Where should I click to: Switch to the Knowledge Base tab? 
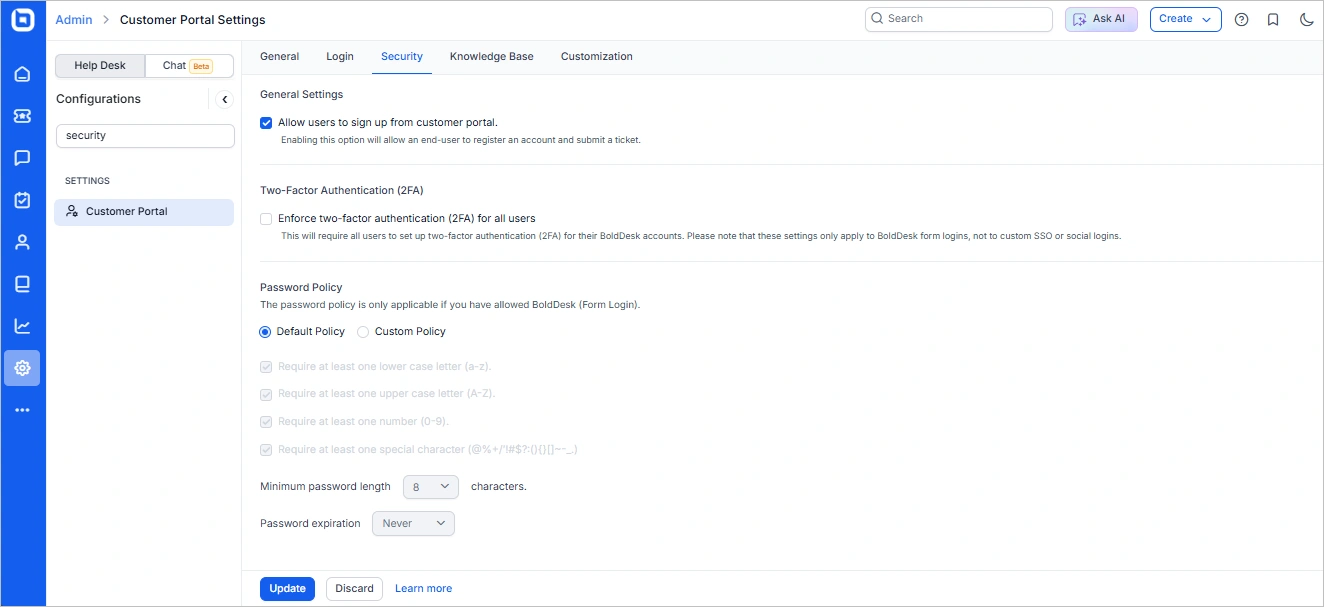[492, 57]
